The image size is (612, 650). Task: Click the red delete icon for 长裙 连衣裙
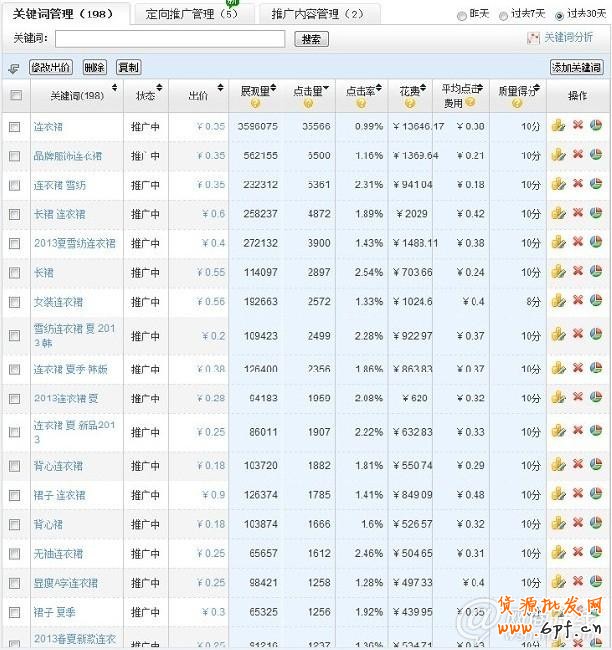point(577,214)
